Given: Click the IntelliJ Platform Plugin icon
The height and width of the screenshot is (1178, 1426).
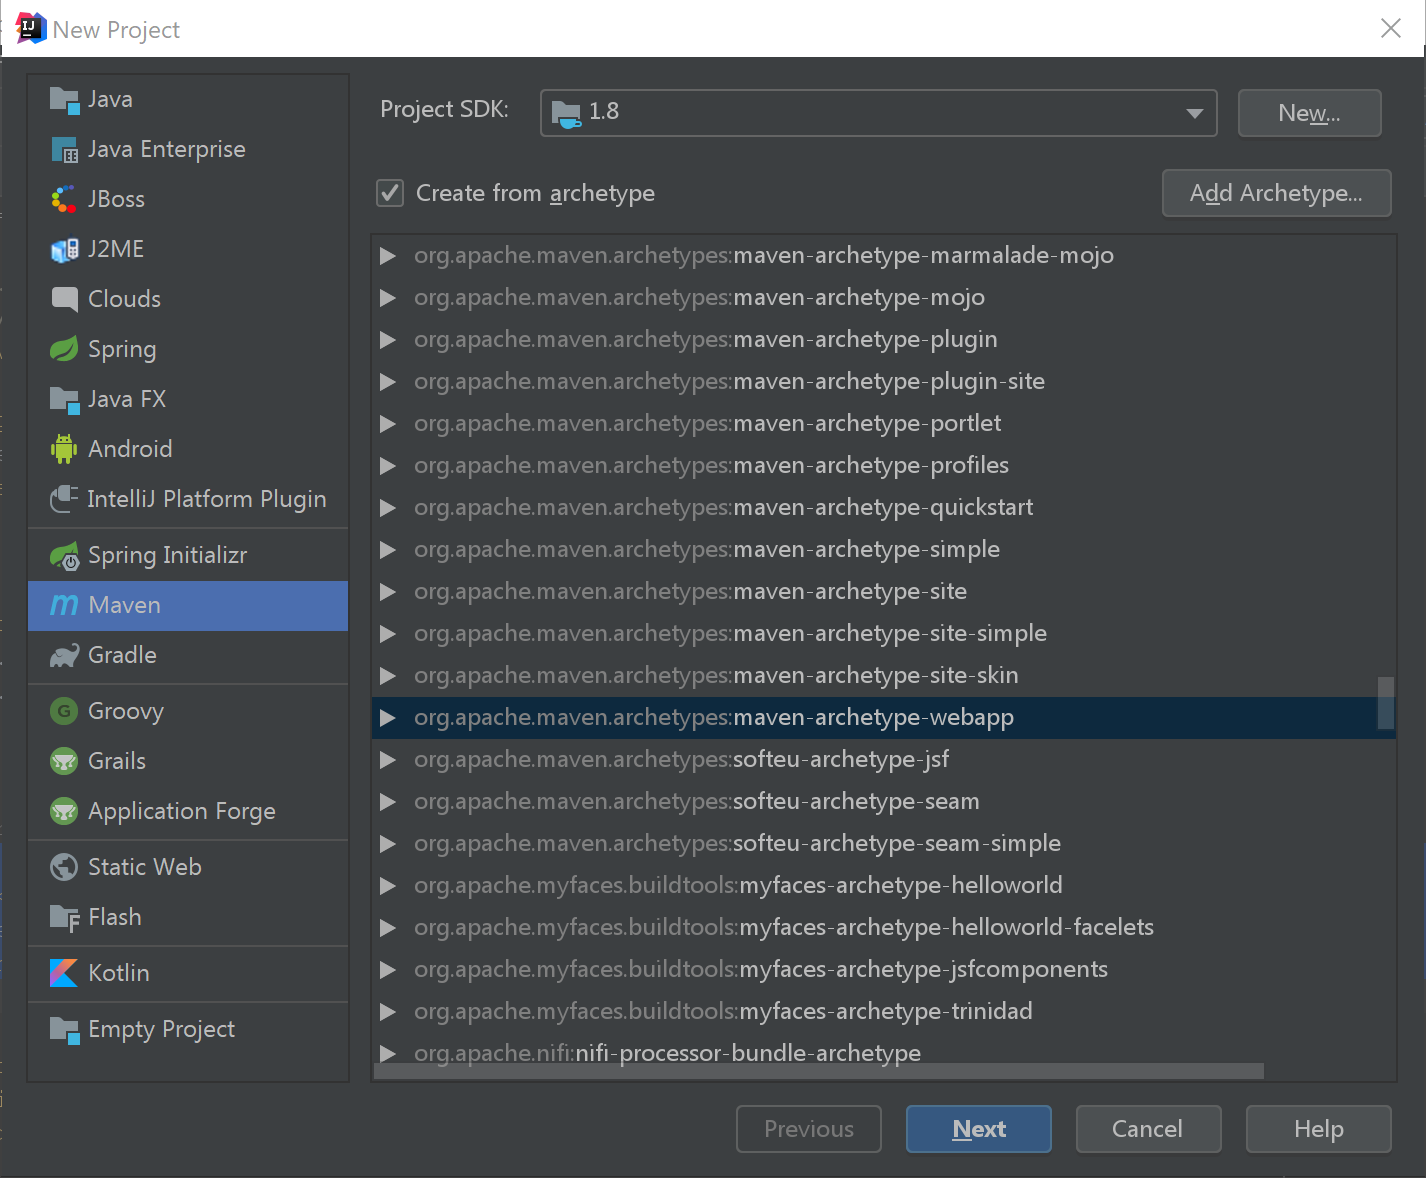Looking at the screenshot, I should tap(64, 499).
